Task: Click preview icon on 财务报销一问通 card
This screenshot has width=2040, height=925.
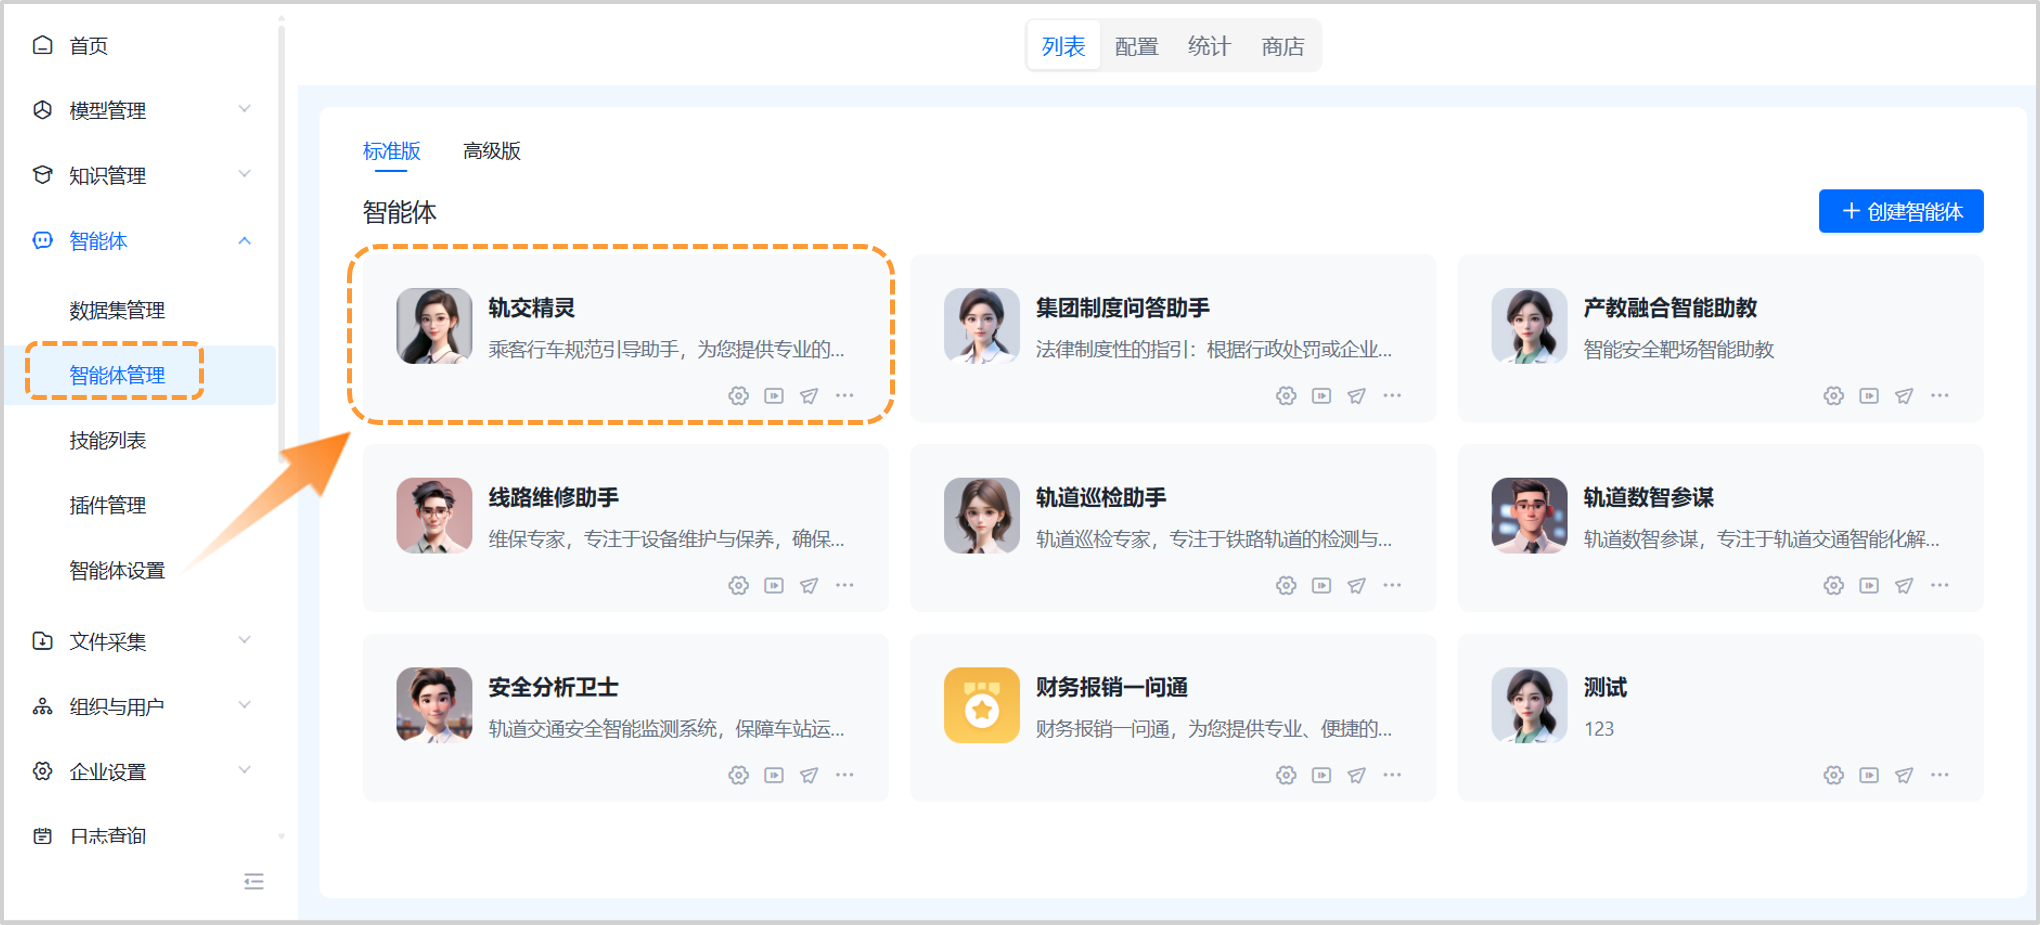Action: (1322, 775)
